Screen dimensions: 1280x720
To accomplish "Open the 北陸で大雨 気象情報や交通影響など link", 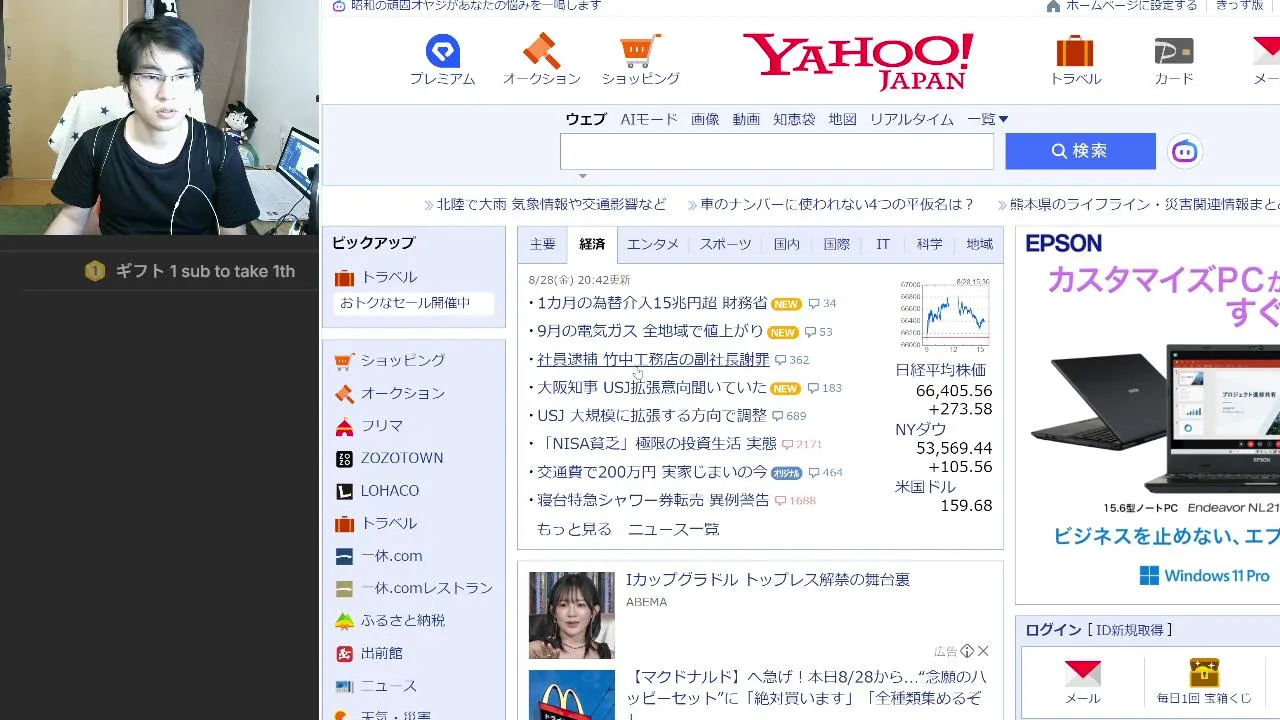I will pyautogui.click(x=551, y=204).
